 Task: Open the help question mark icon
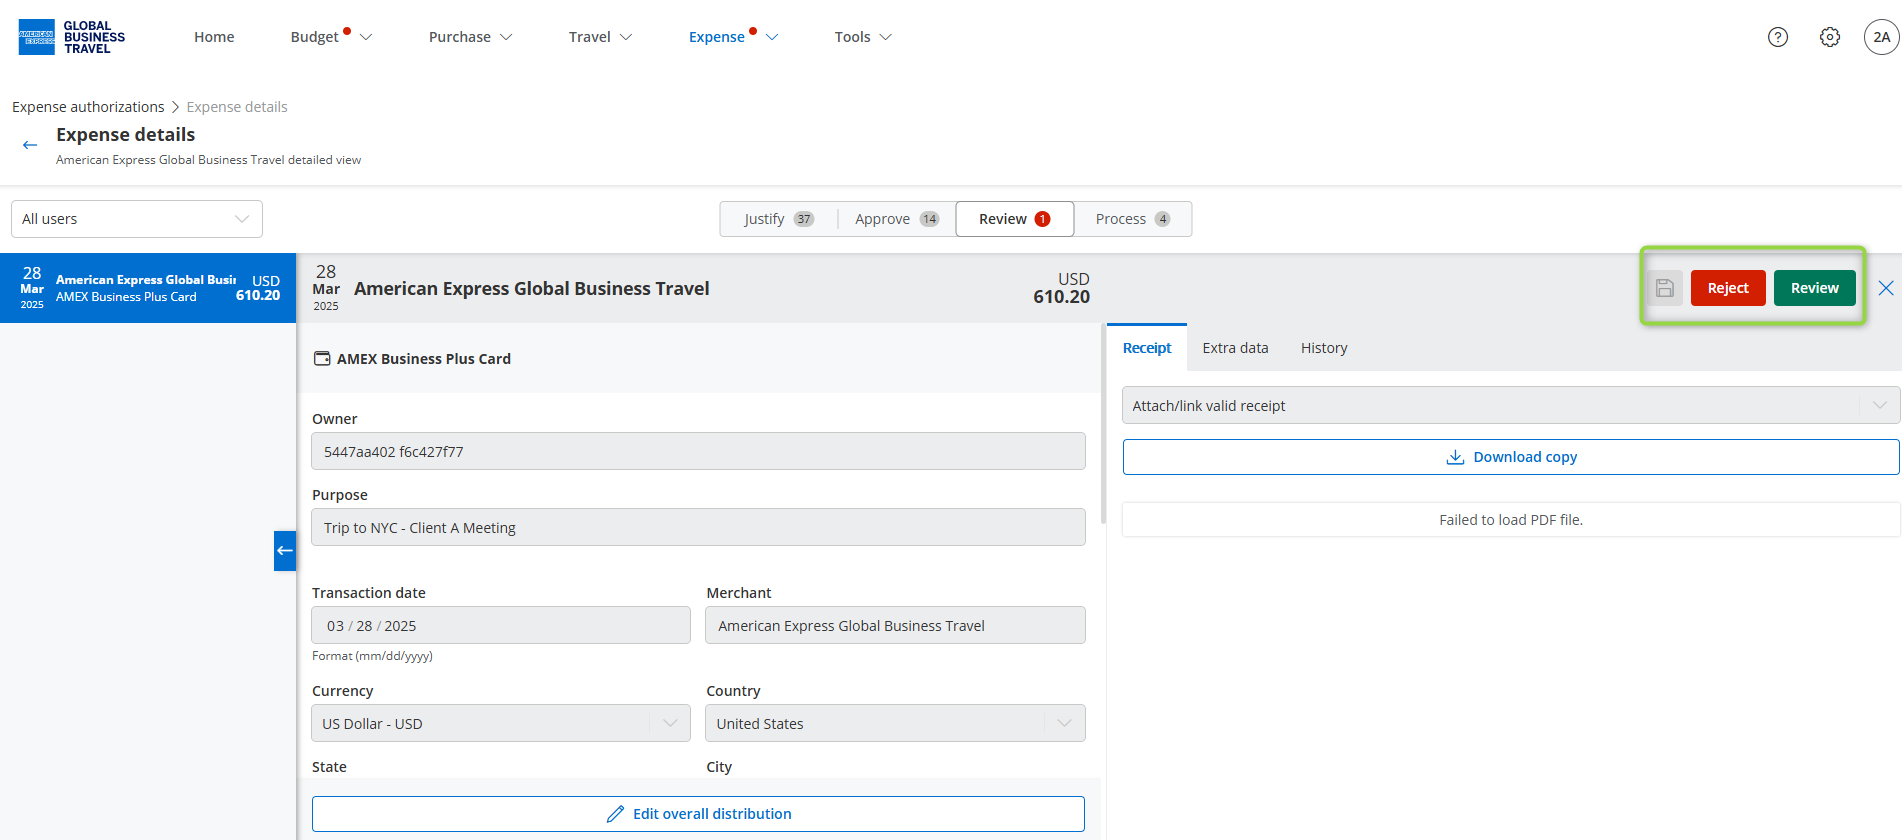[1778, 37]
